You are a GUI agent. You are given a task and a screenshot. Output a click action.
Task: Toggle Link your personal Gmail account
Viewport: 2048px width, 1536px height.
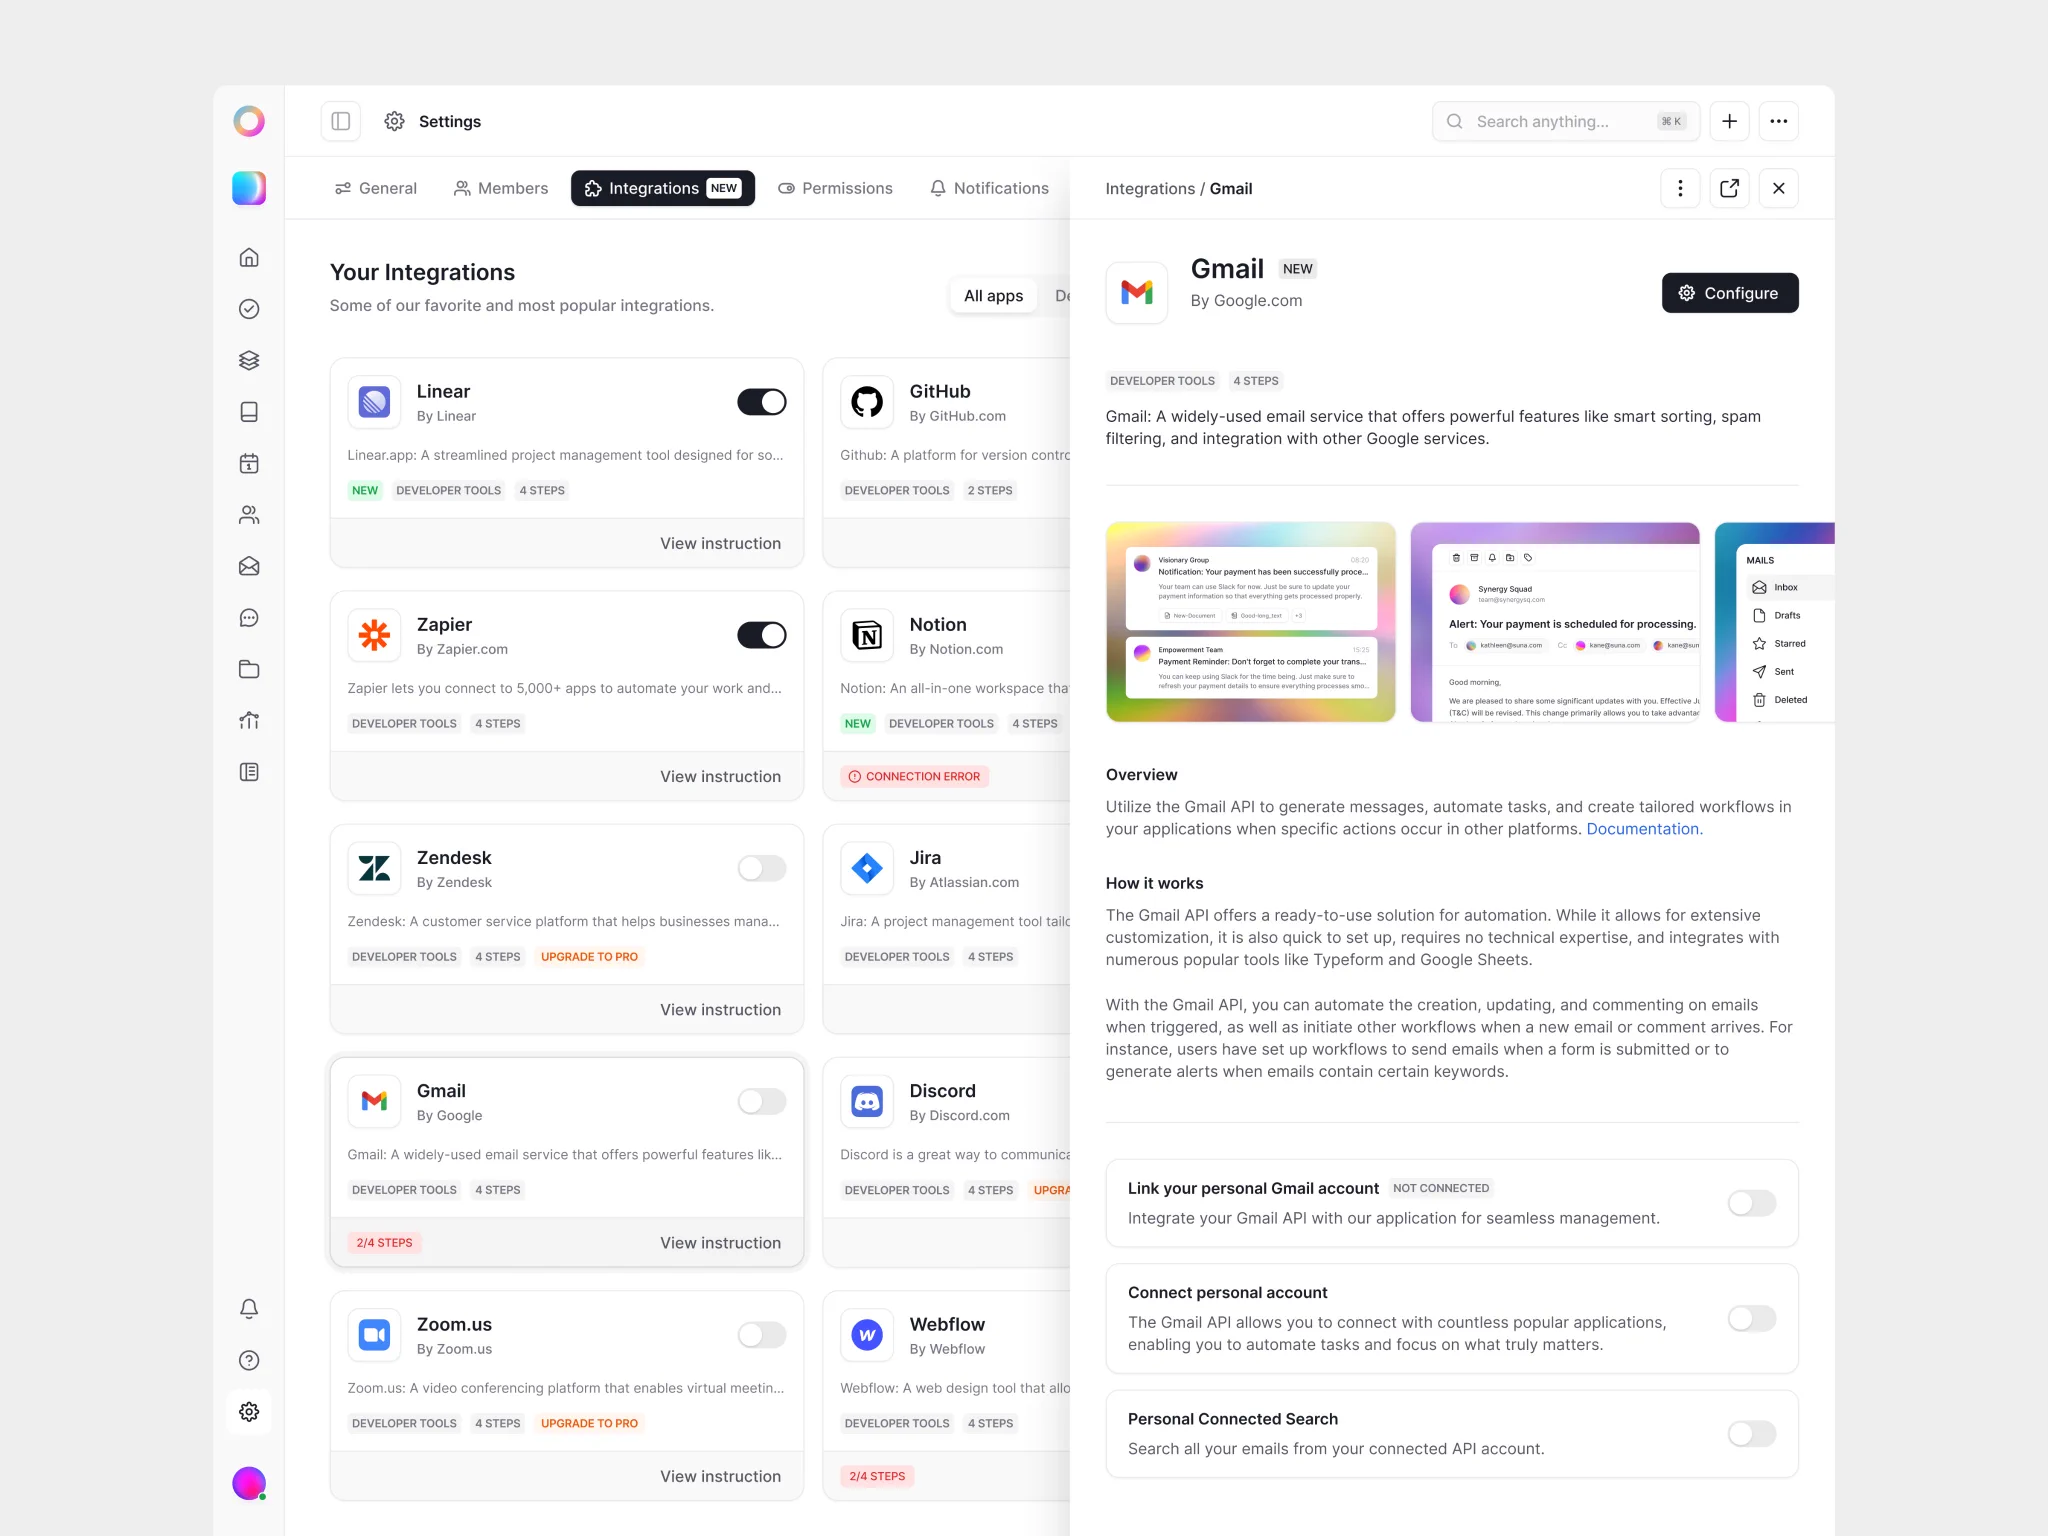tap(1752, 1203)
